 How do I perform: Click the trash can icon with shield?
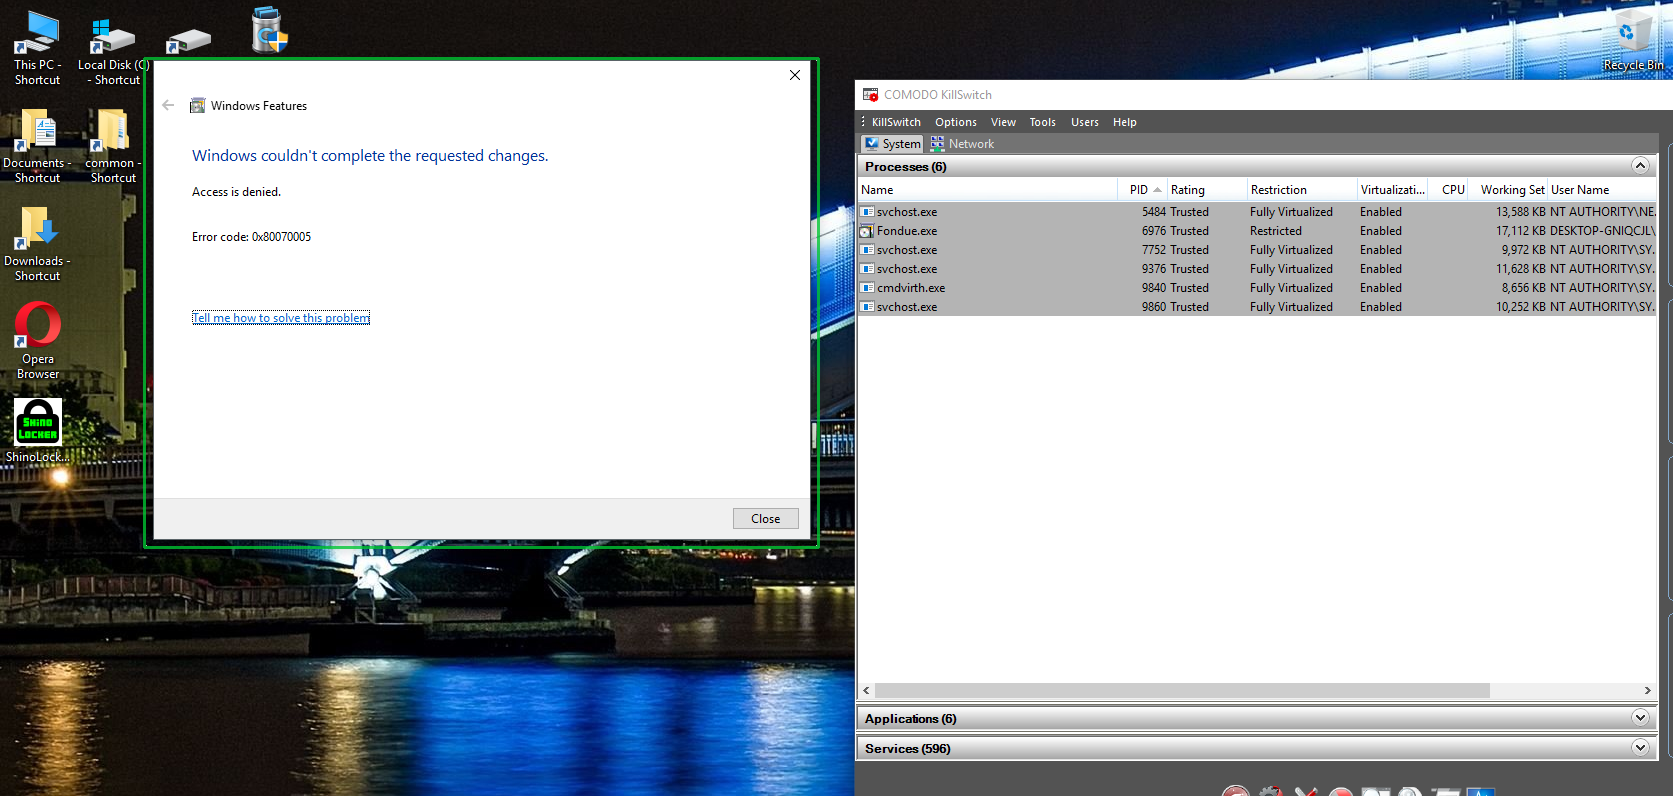pos(269,30)
